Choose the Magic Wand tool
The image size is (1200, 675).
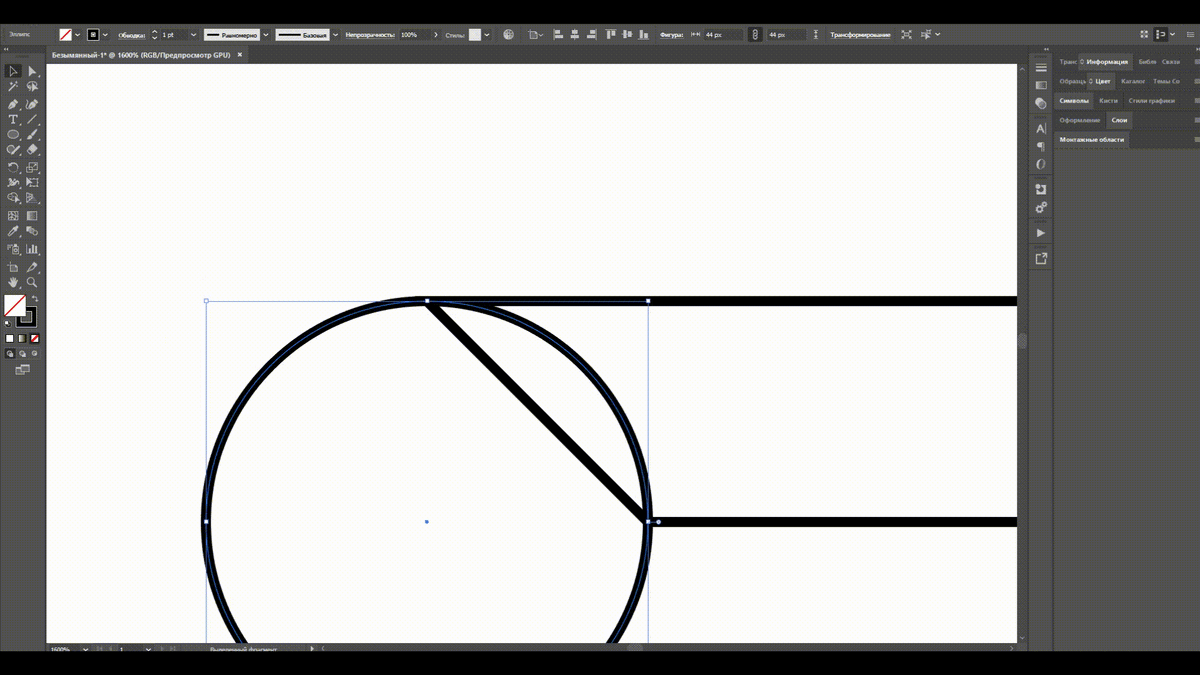tap(13, 87)
